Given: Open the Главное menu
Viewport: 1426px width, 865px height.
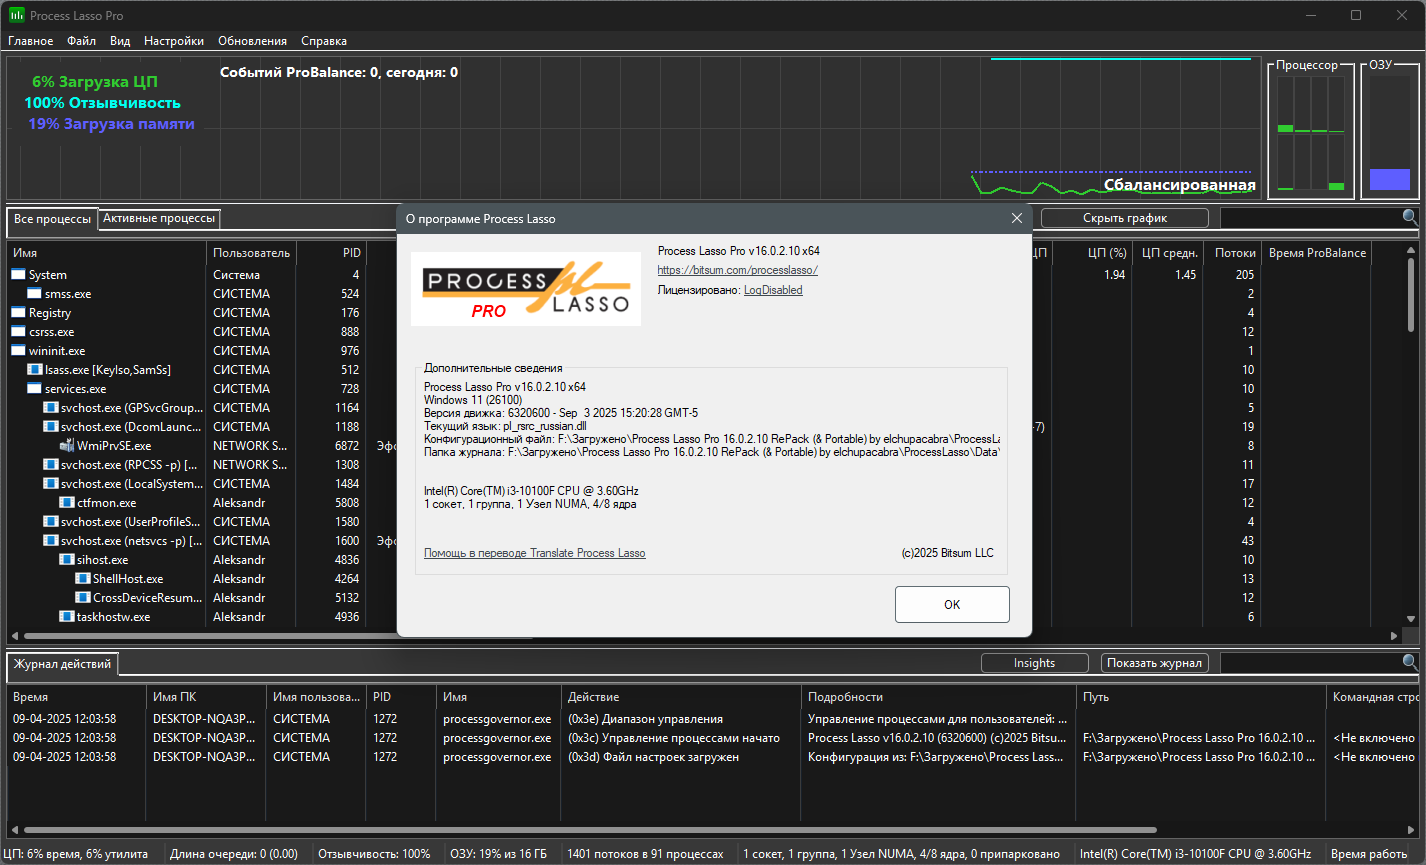Looking at the screenshot, I should click(31, 41).
